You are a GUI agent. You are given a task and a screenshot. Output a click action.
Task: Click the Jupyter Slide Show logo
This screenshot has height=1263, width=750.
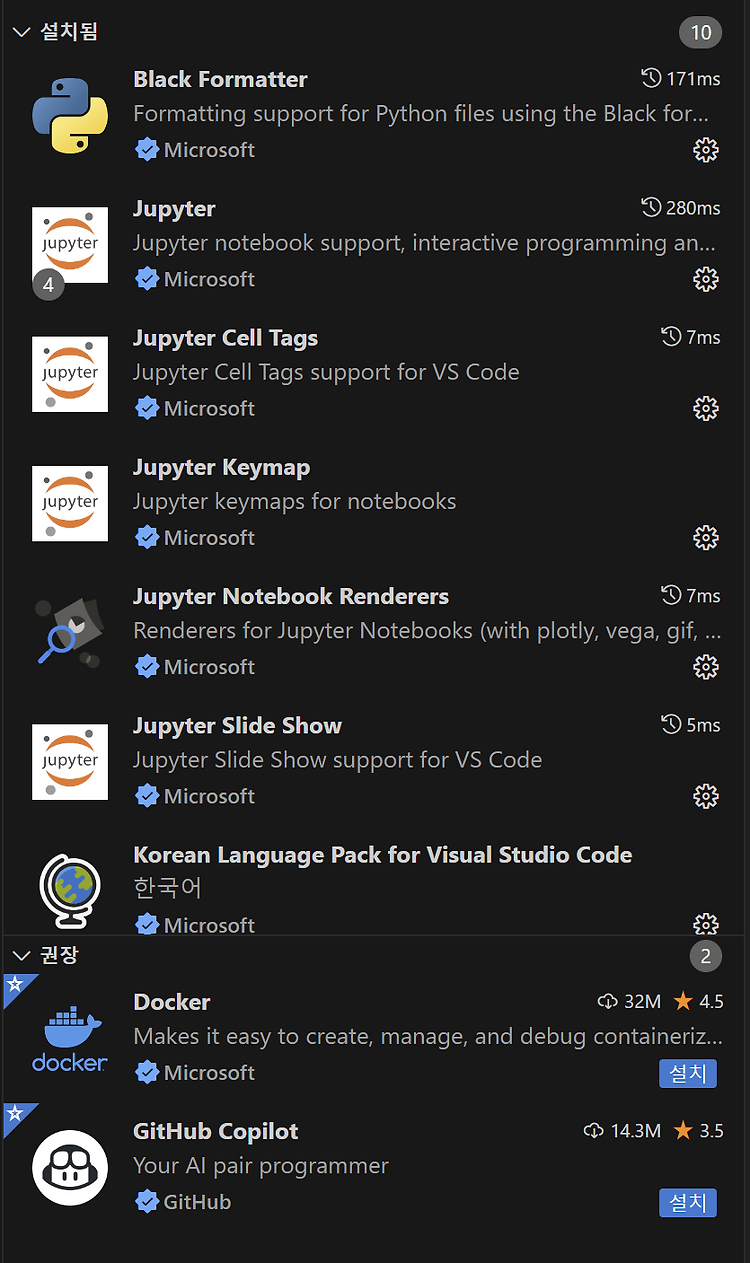click(x=70, y=762)
